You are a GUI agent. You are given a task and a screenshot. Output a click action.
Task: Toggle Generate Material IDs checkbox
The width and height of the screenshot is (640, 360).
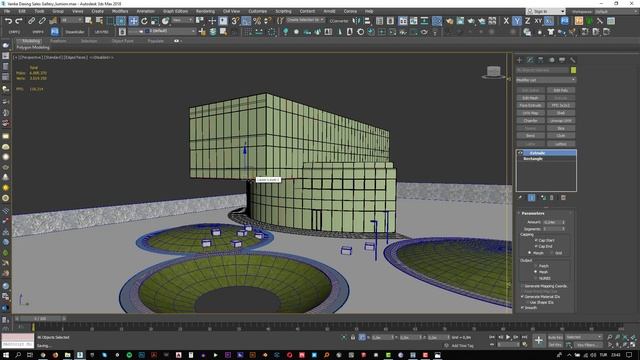tap(522, 297)
